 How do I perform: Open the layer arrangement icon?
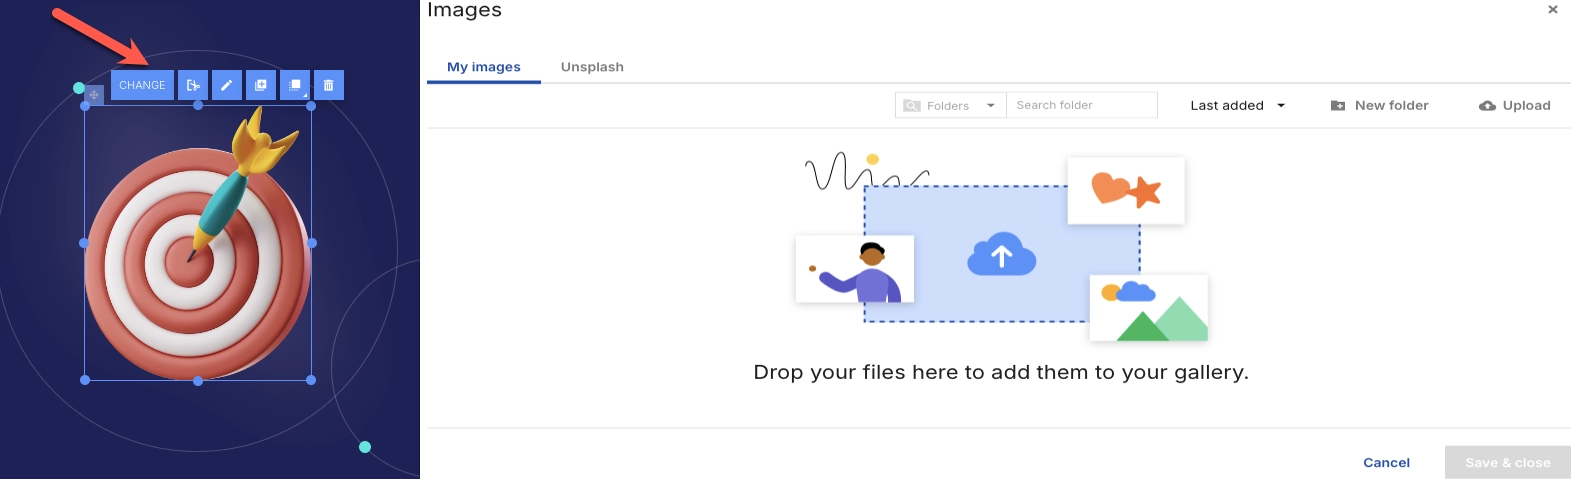pos(295,85)
